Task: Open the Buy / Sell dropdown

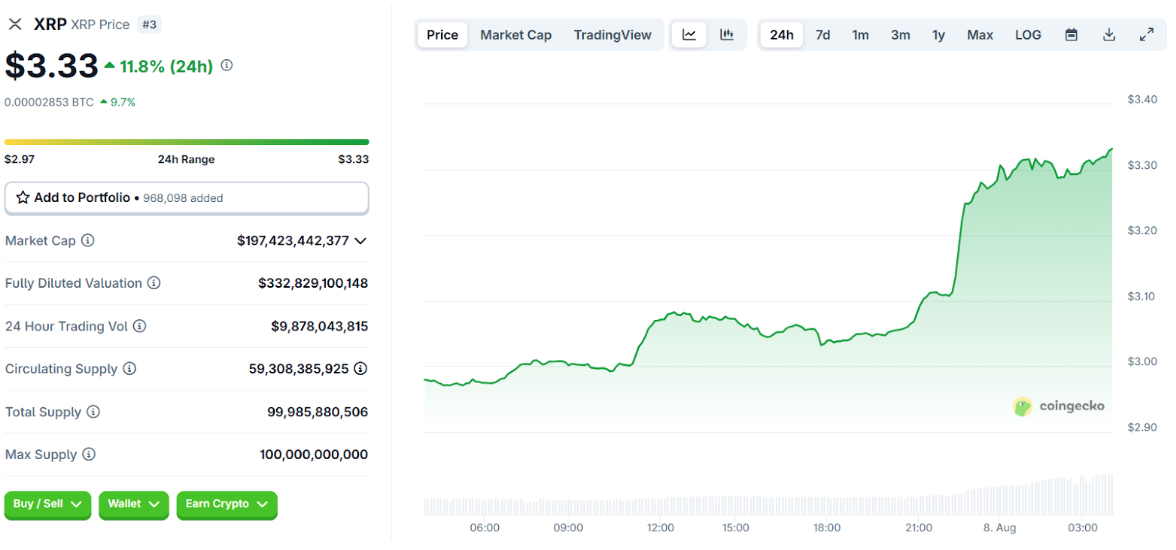Action: coord(48,504)
